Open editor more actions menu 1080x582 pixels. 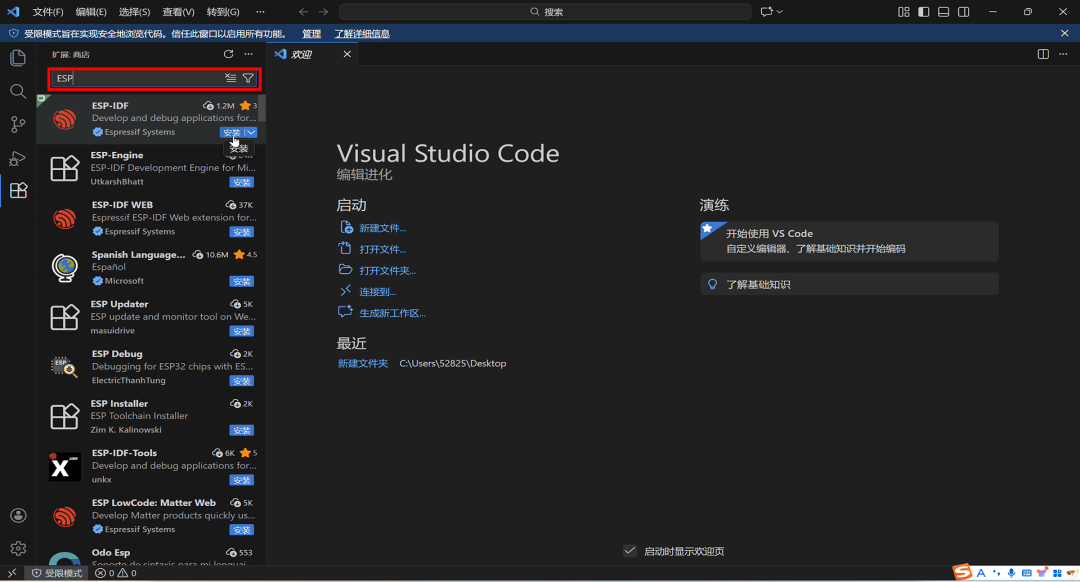pyautogui.click(x=1063, y=54)
